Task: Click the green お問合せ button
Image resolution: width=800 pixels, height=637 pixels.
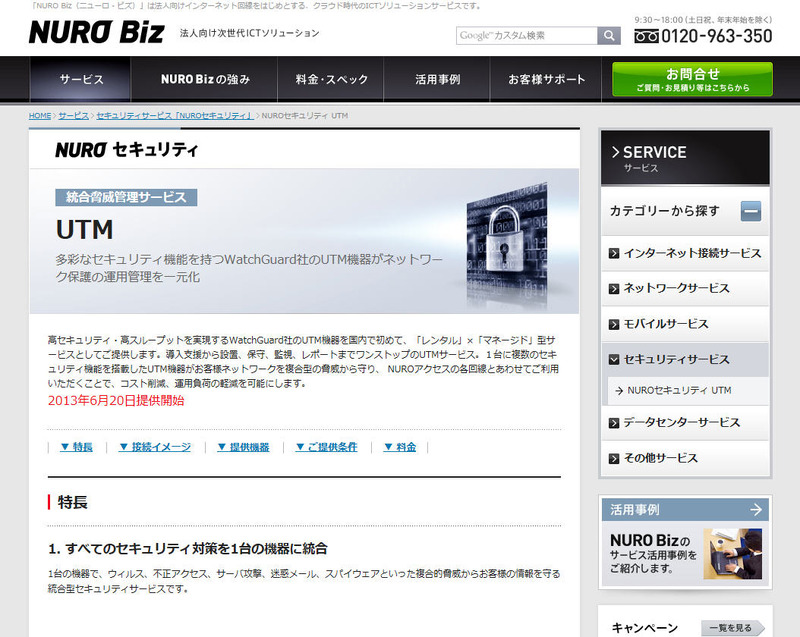Action: click(692, 79)
